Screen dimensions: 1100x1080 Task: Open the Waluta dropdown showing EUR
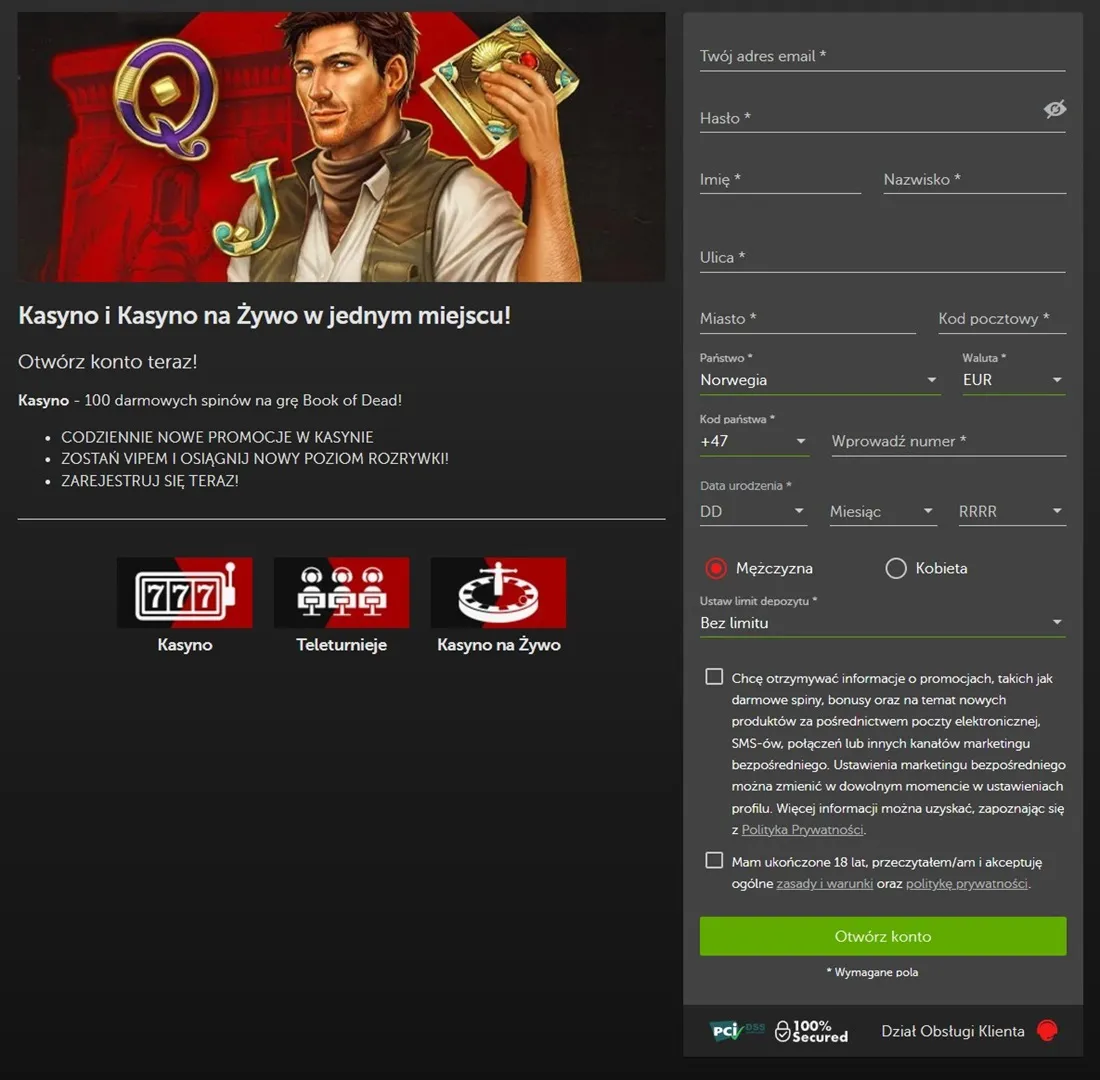click(x=1014, y=380)
